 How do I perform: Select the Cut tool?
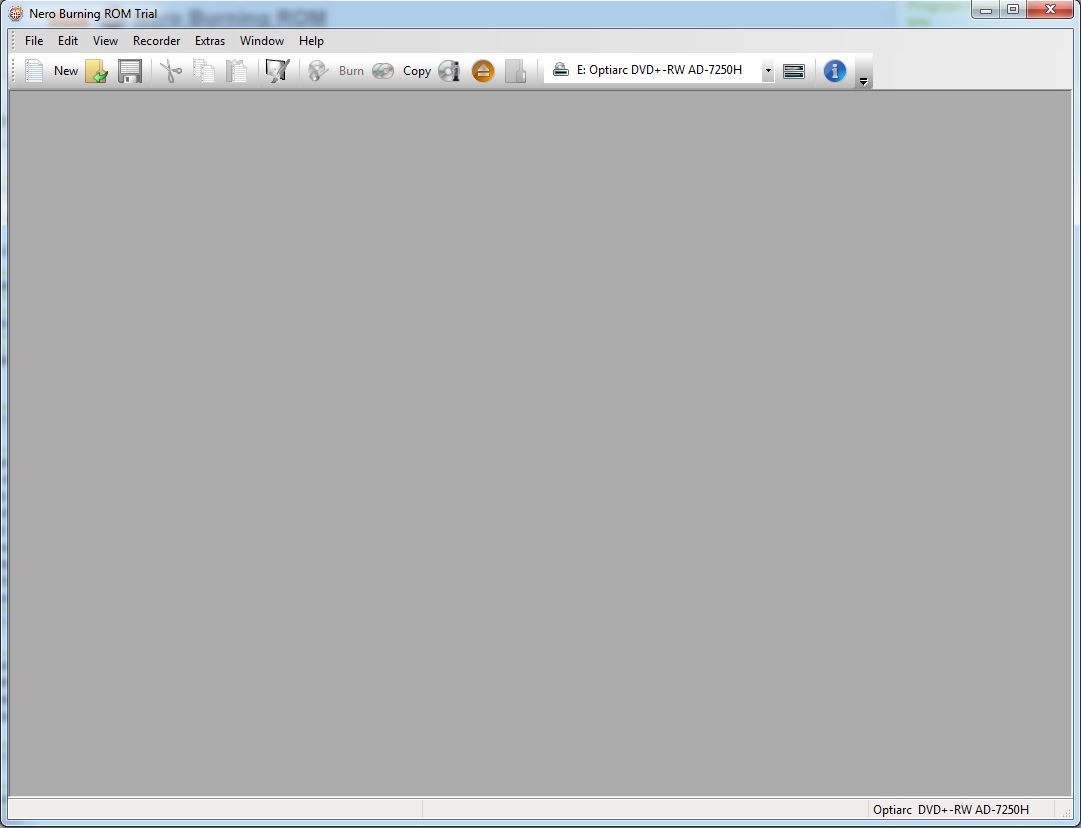point(171,70)
